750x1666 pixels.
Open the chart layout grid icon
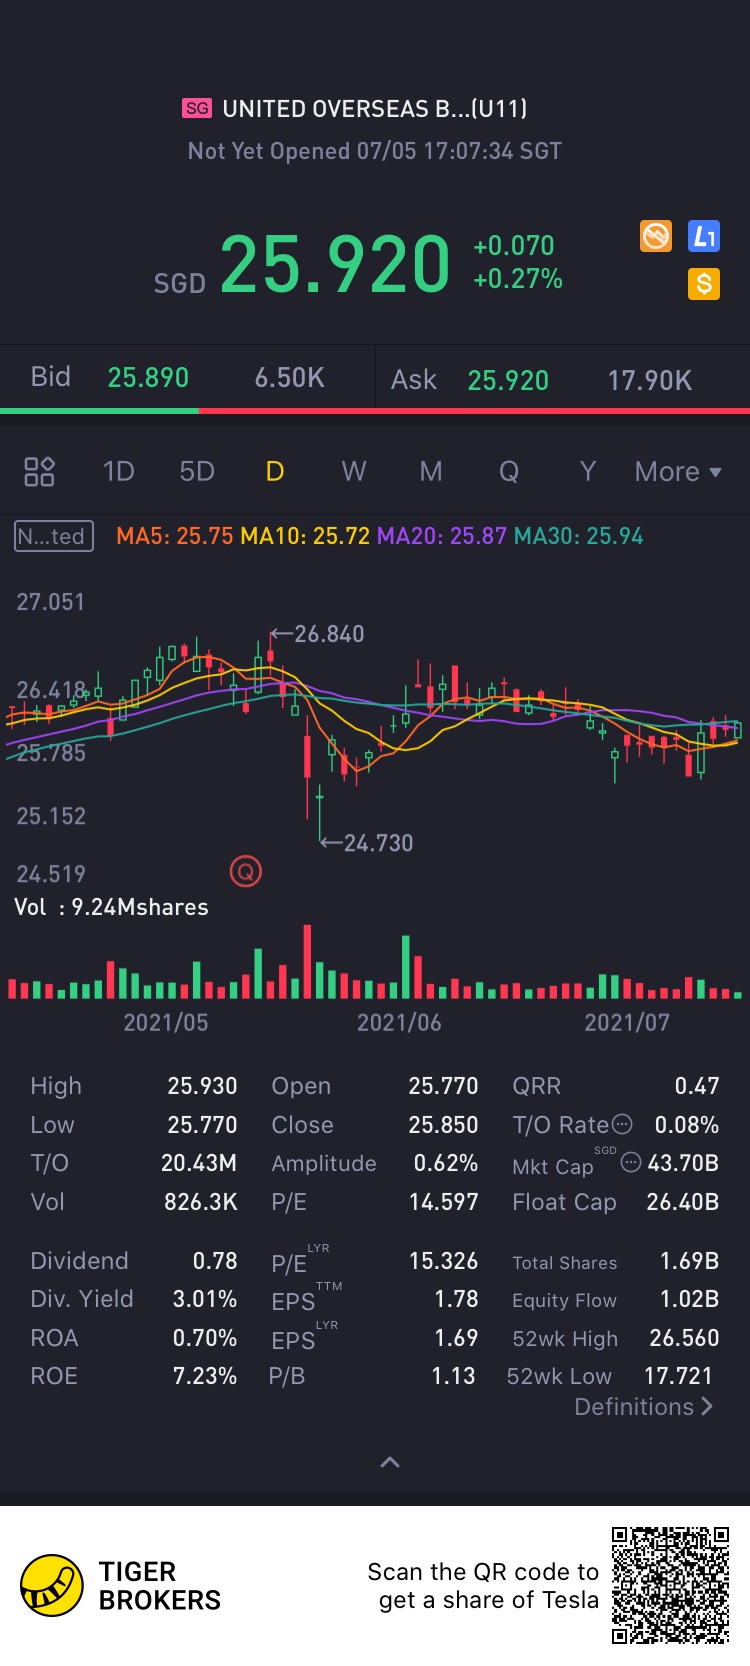click(x=39, y=471)
